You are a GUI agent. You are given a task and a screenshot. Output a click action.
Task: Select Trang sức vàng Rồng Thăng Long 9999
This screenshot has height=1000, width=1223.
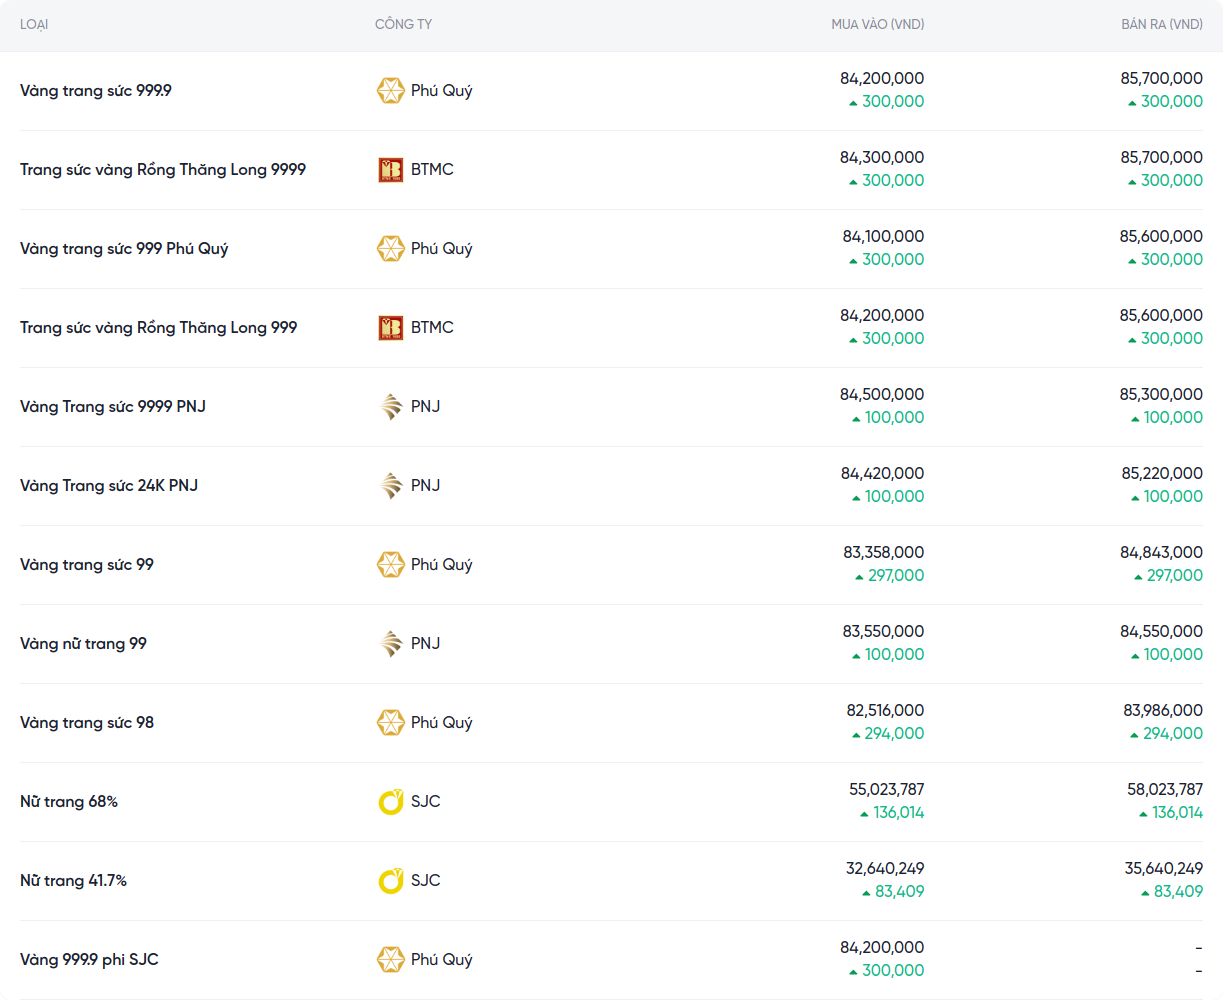click(163, 170)
